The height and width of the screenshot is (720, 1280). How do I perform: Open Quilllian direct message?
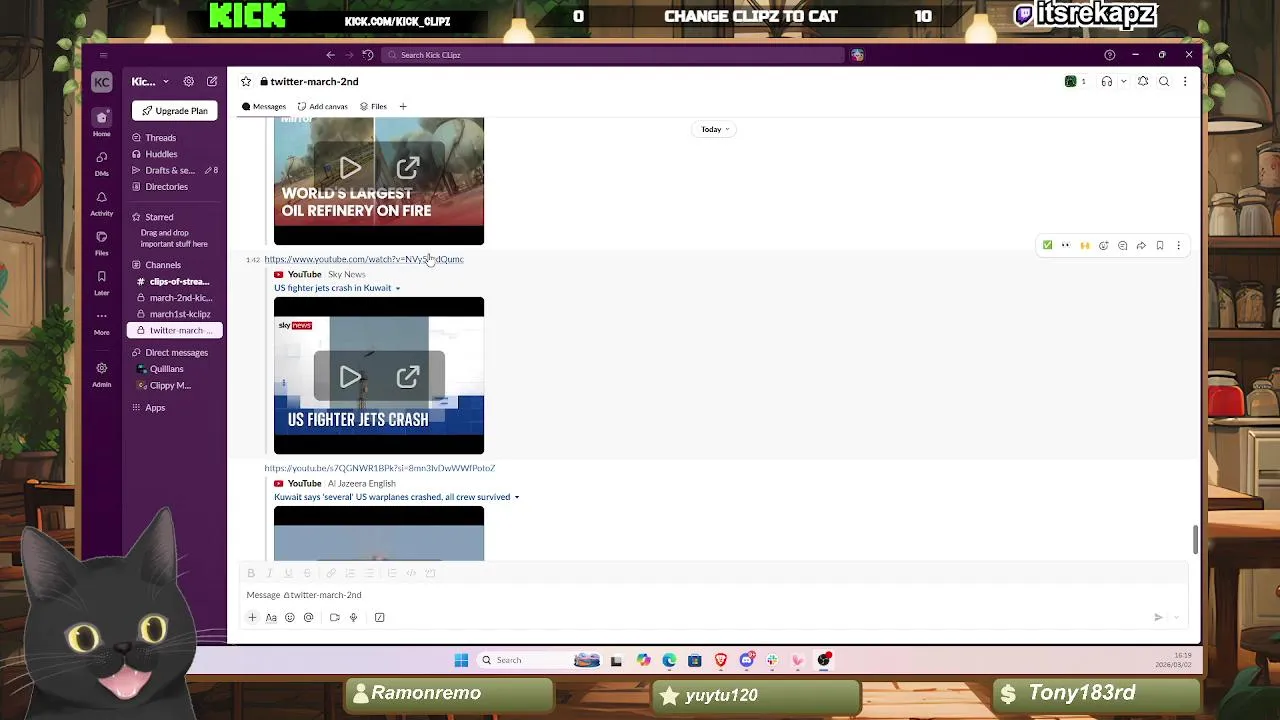point(166,369)
